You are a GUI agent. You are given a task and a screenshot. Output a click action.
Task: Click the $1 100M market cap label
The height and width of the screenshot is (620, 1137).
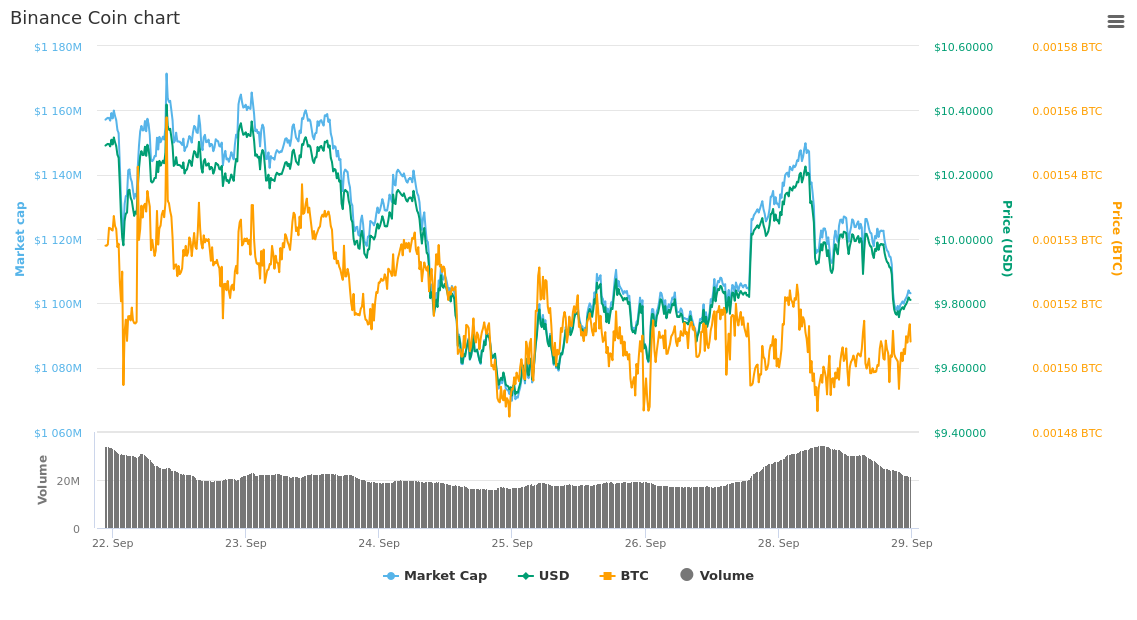pyautogui.click(x=58, y=304)
